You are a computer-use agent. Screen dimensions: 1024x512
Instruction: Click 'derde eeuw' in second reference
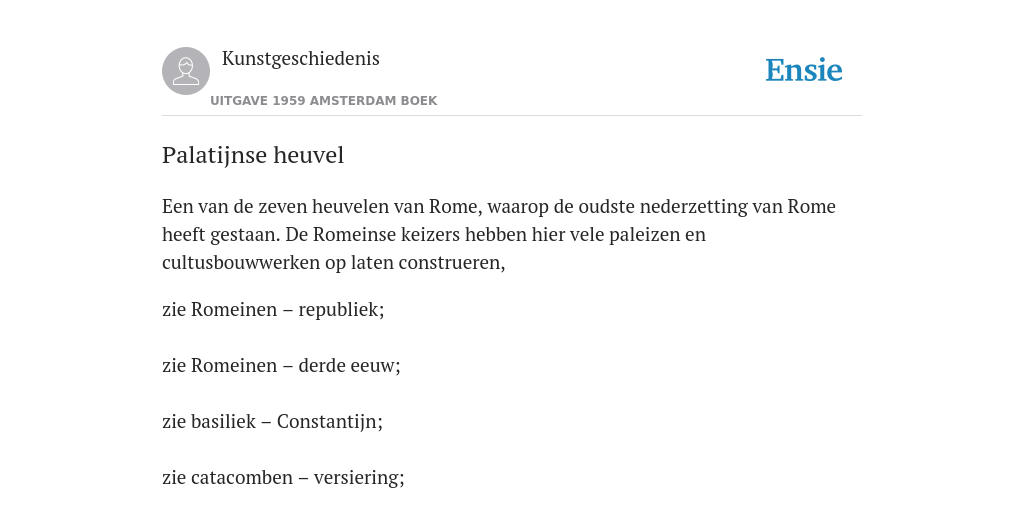(x=349, y=365)
